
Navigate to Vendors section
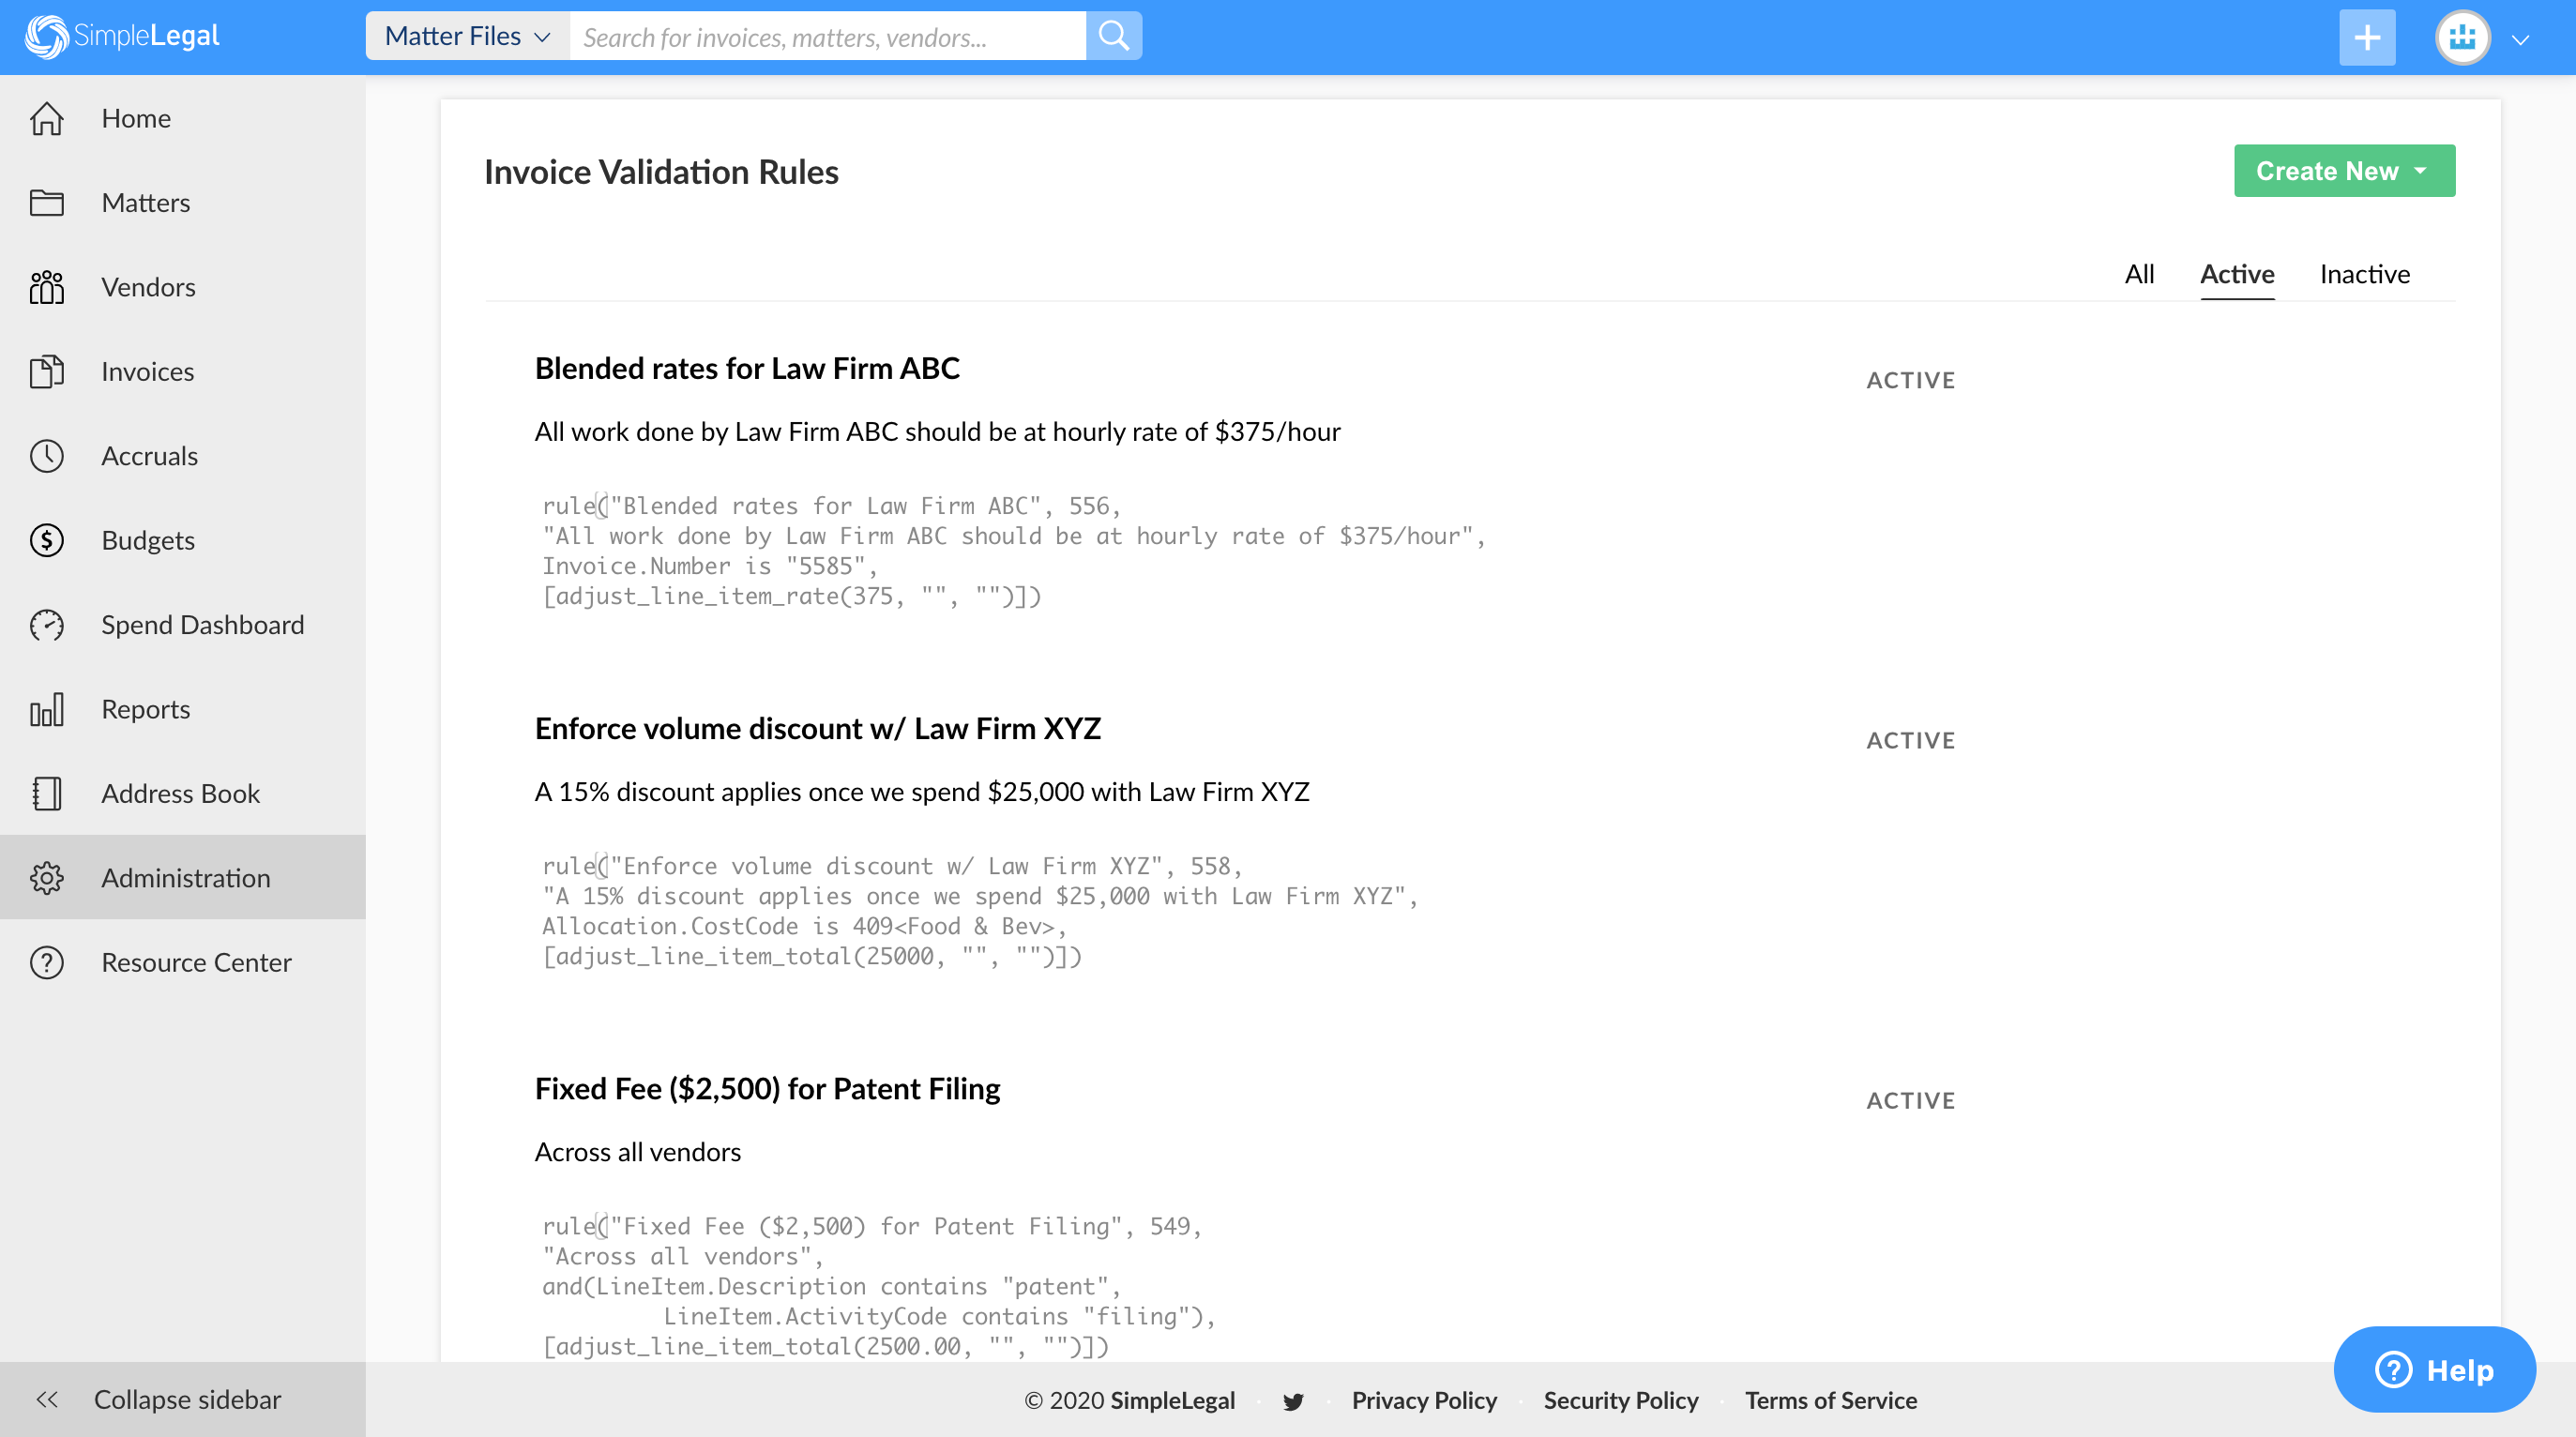[x=147, y=287]
